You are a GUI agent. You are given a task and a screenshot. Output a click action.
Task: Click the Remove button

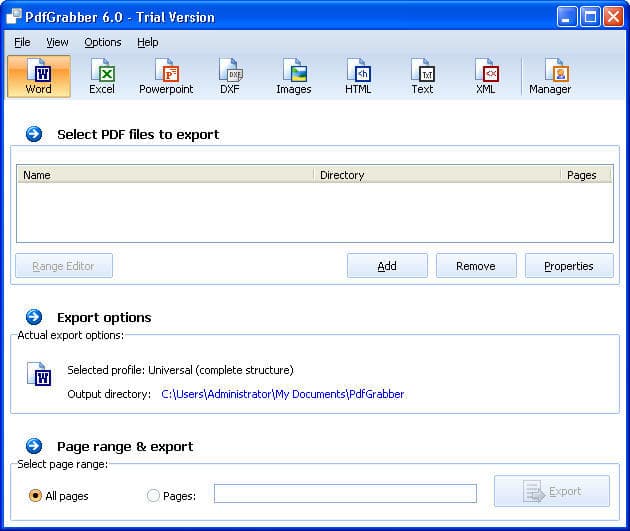(476, 266)
